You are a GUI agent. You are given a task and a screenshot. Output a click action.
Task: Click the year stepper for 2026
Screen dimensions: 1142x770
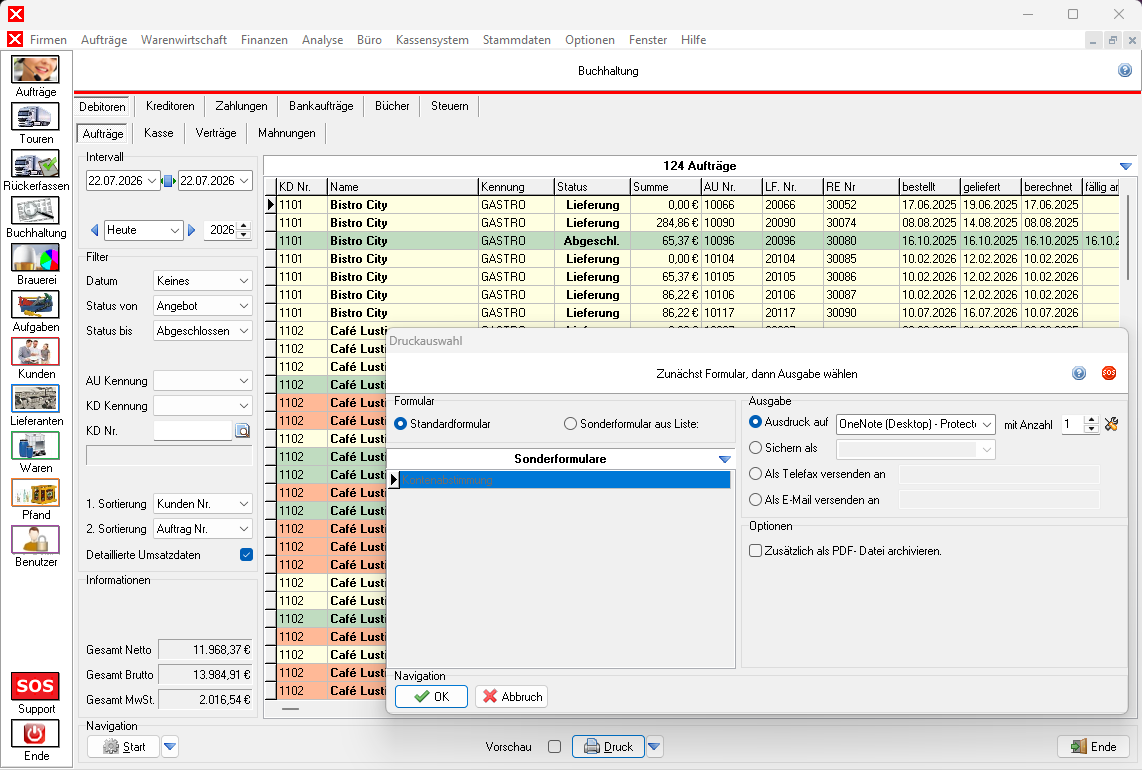244,230
